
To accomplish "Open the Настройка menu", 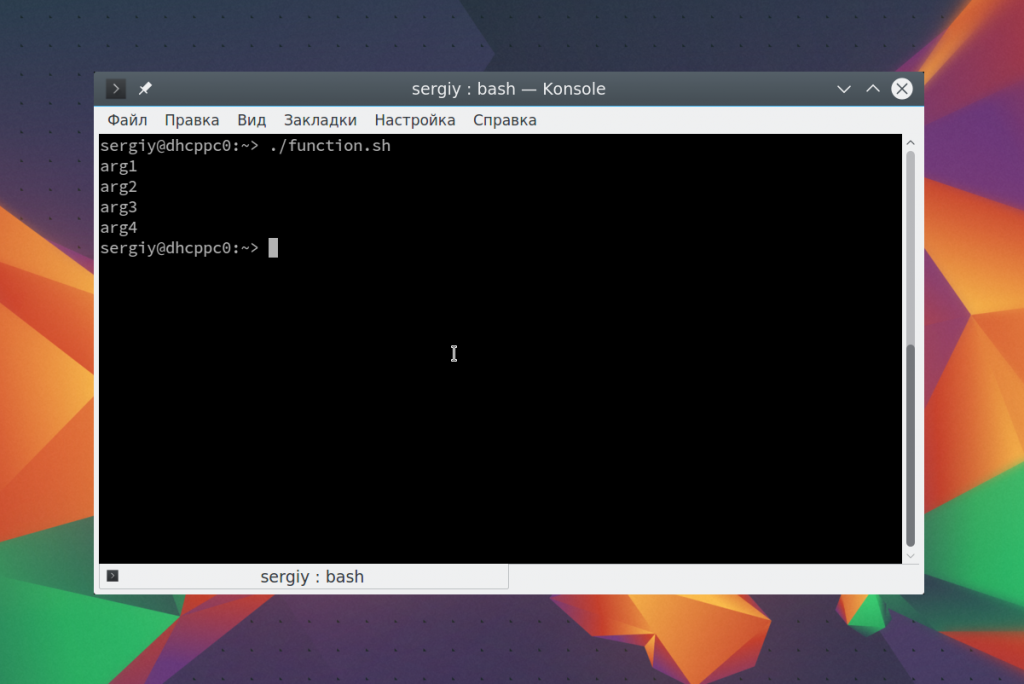I will [415, 120].
